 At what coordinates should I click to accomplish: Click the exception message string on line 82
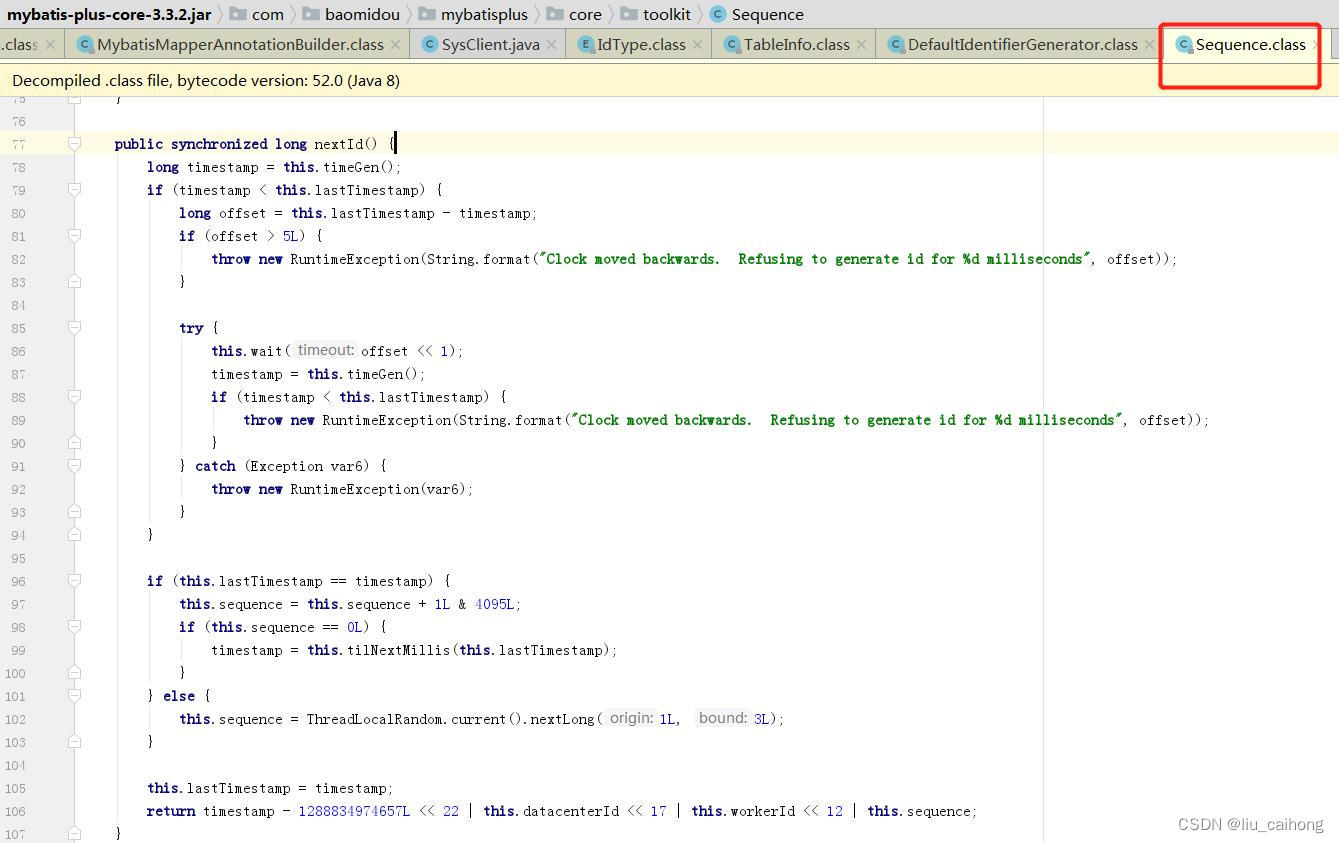pos(815,259)
